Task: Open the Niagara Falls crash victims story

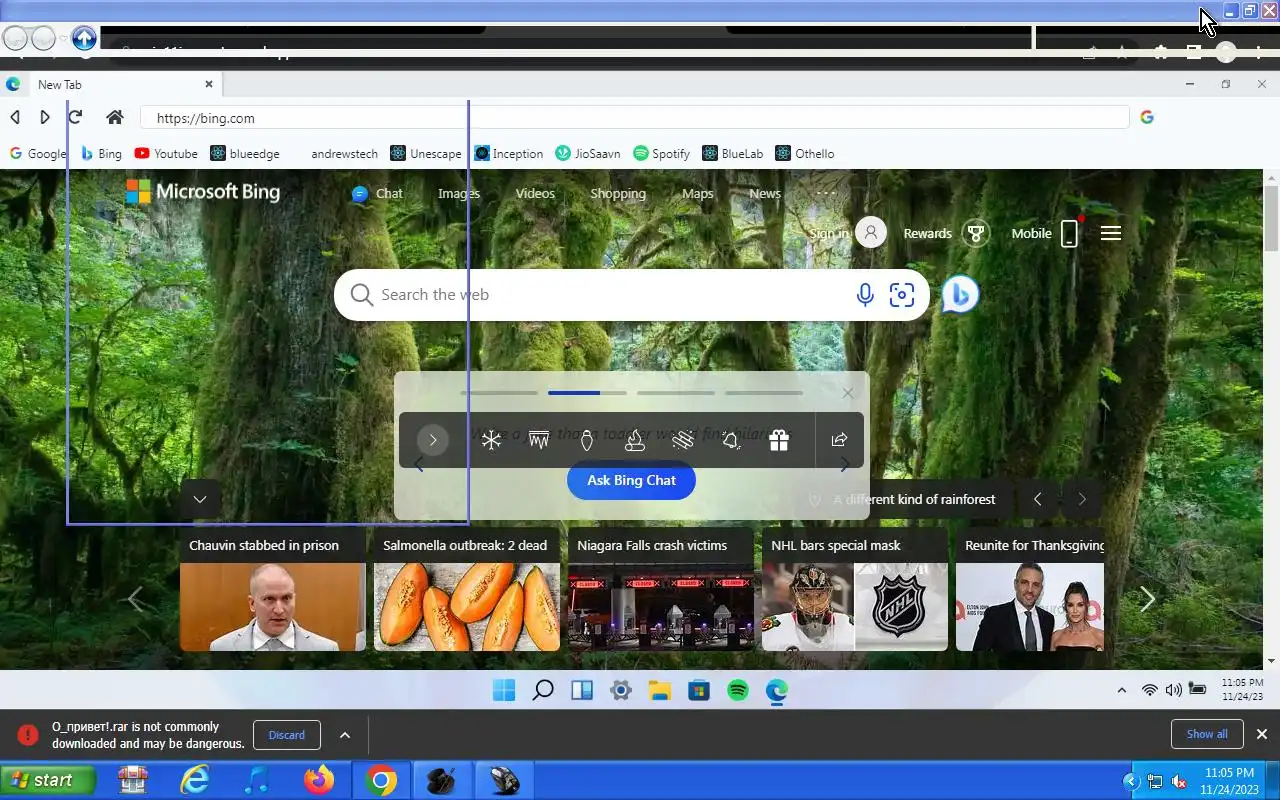Action: coord(661,590)
